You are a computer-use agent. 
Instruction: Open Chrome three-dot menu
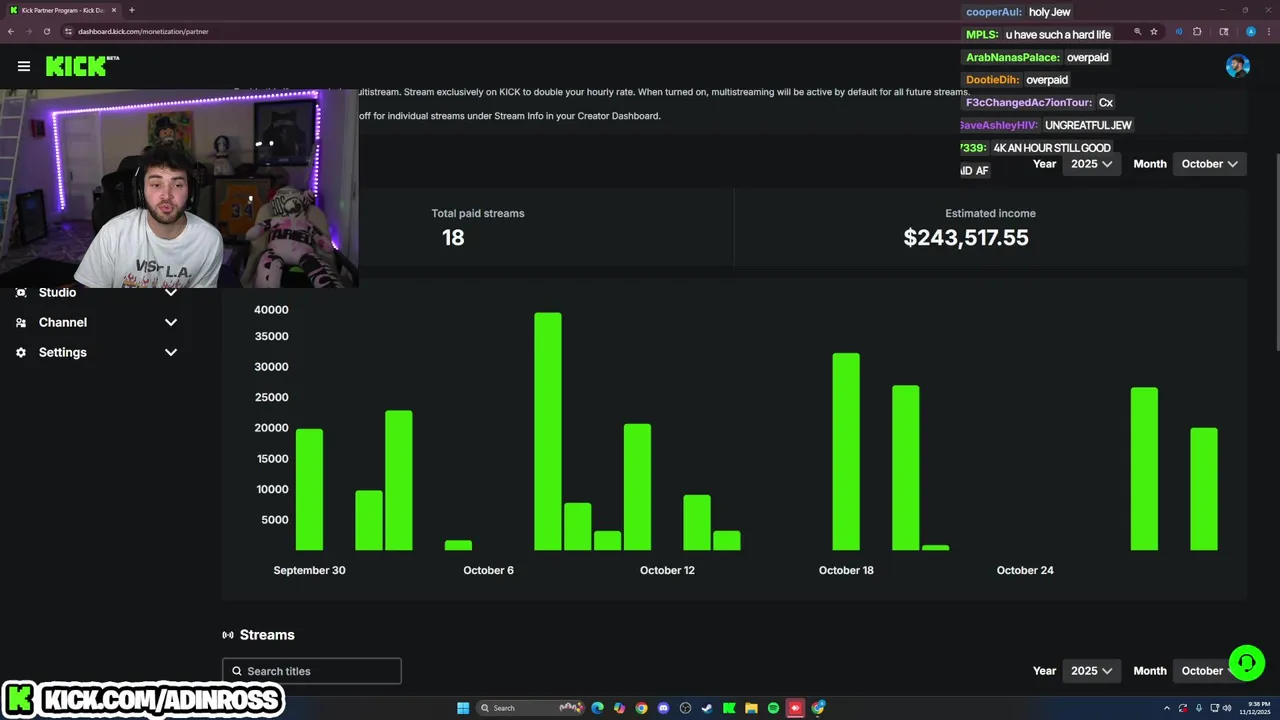pos(1268,31)
